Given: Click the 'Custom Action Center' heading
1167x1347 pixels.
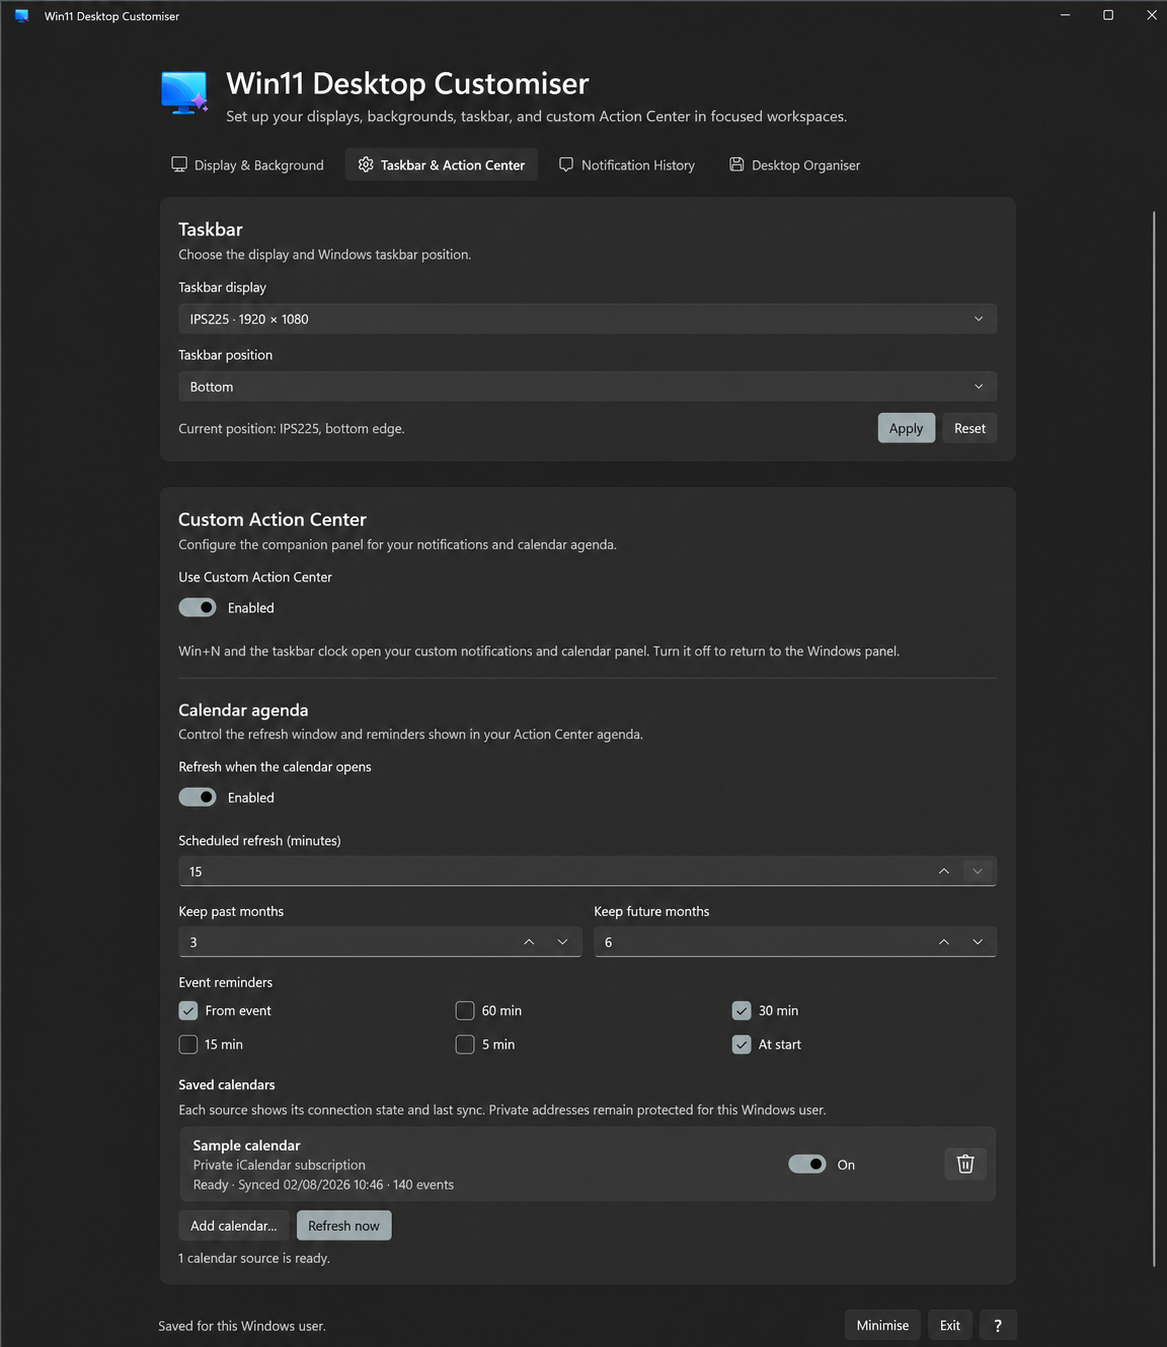Looking at the screenshot, I should pyautogui.click(x=272, y=519).
